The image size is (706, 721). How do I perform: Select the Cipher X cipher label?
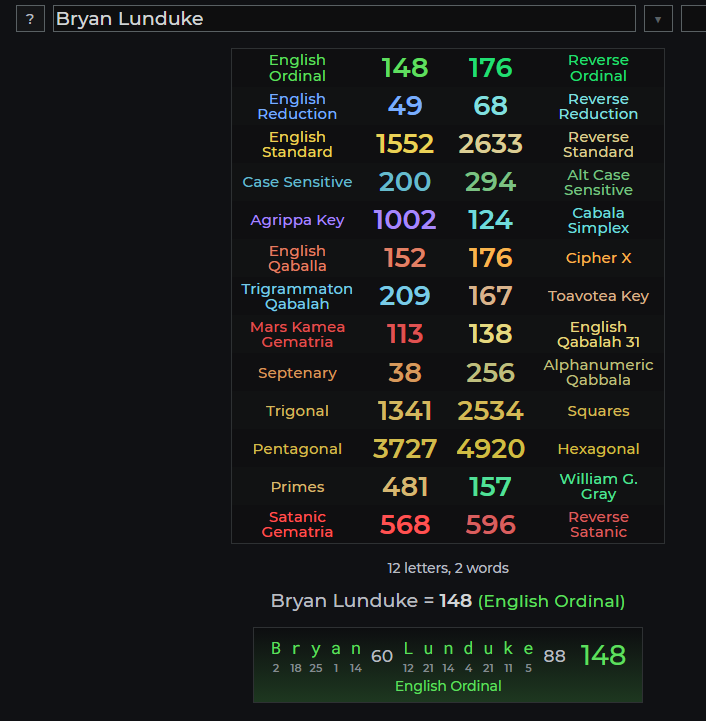[598, 258]
